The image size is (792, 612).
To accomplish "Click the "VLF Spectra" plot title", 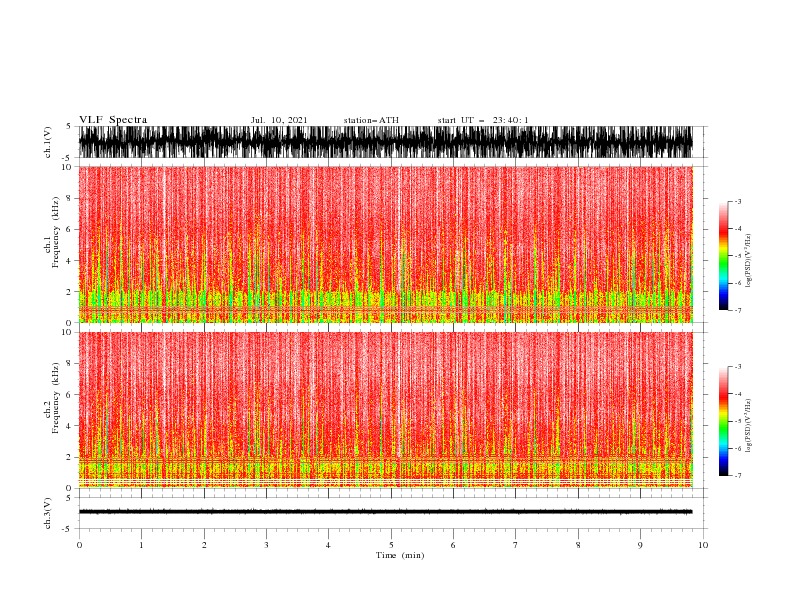I will click(113, 120).
